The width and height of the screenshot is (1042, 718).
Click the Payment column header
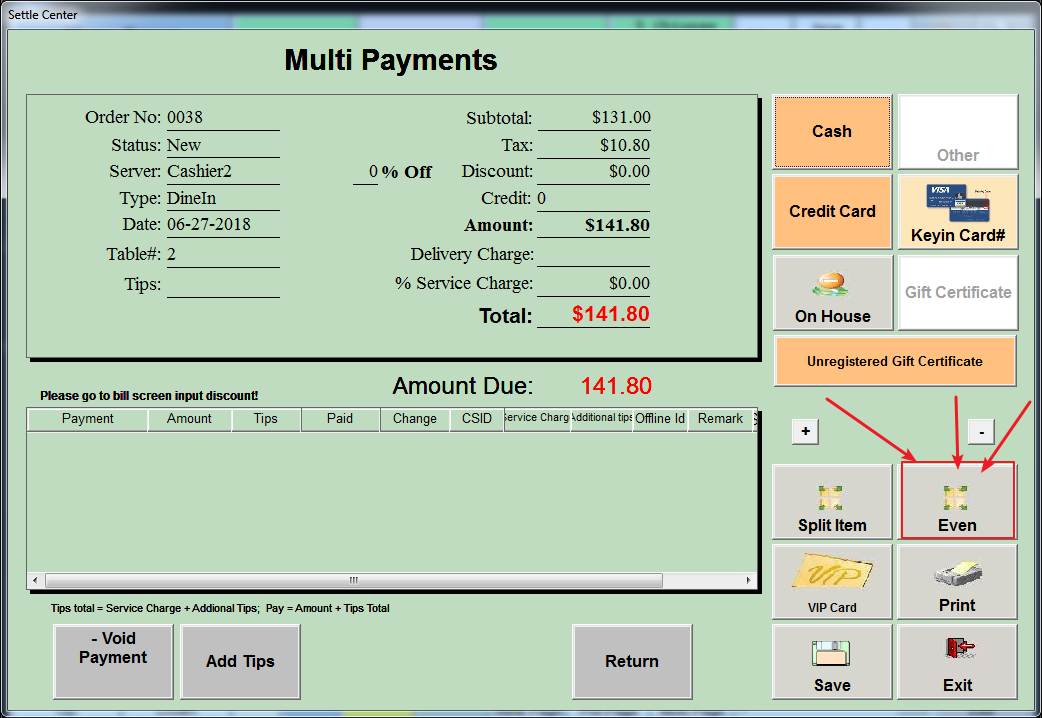87,419
